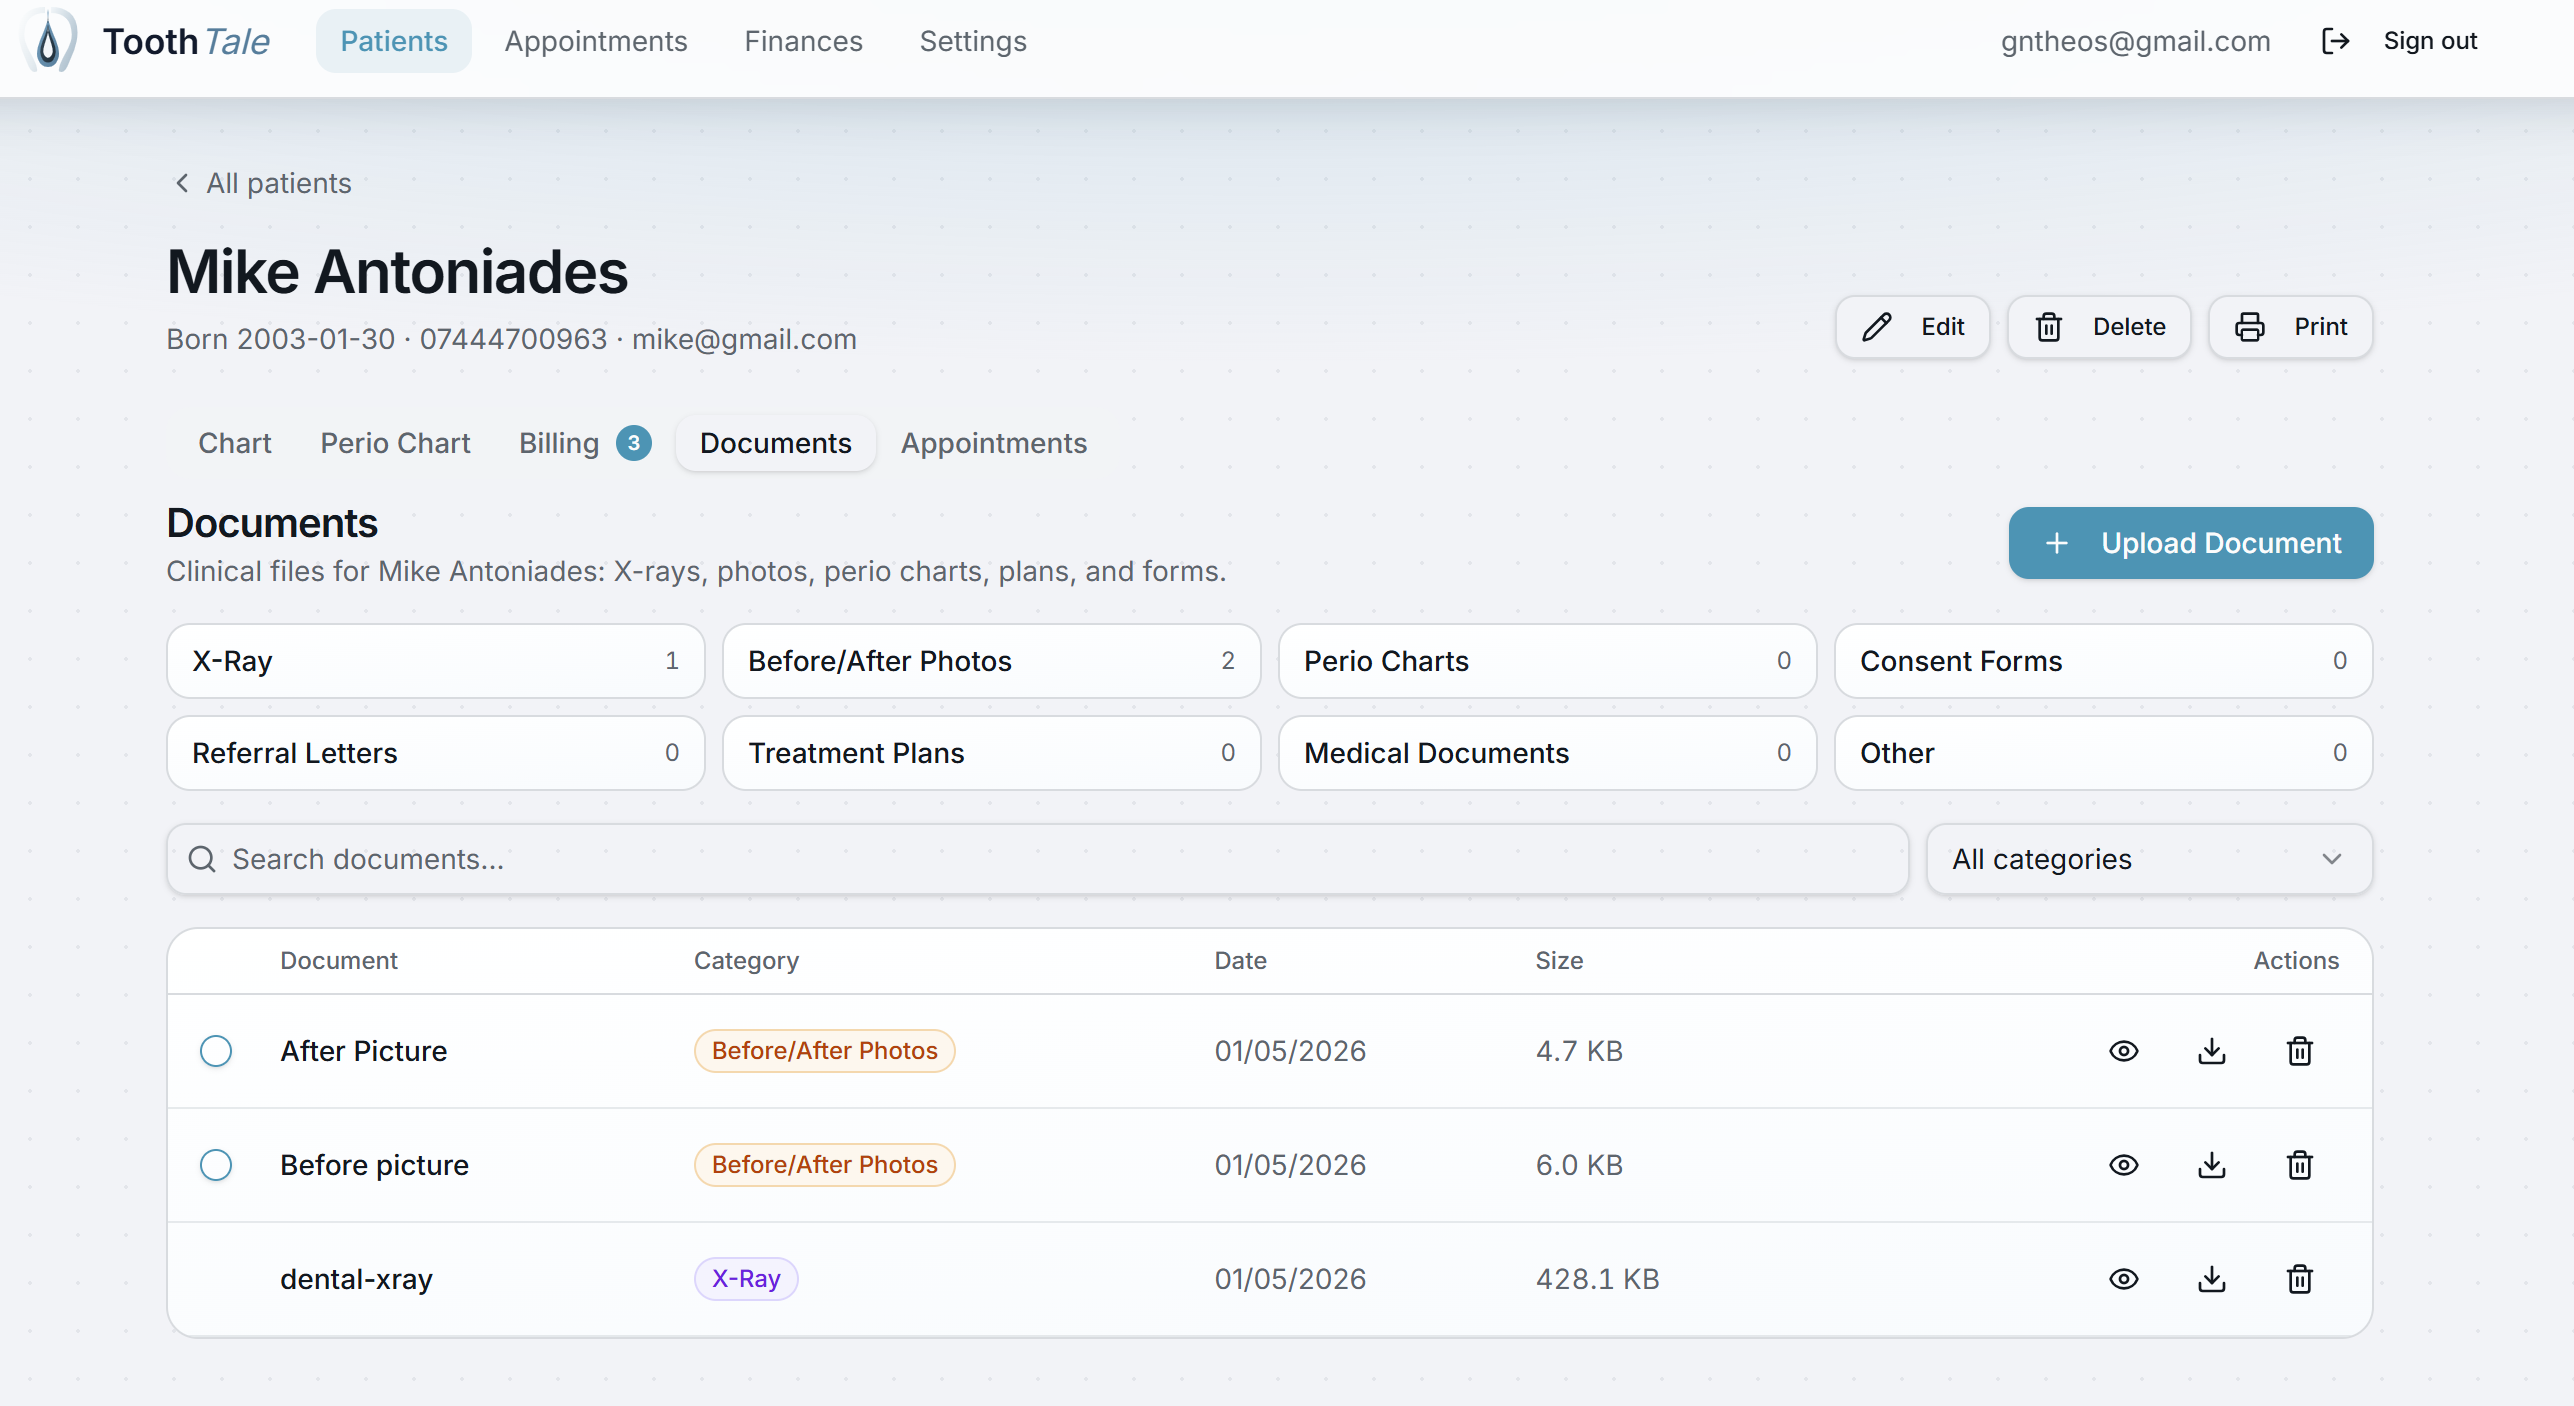Click the Document column header

(x=338, y=961)
